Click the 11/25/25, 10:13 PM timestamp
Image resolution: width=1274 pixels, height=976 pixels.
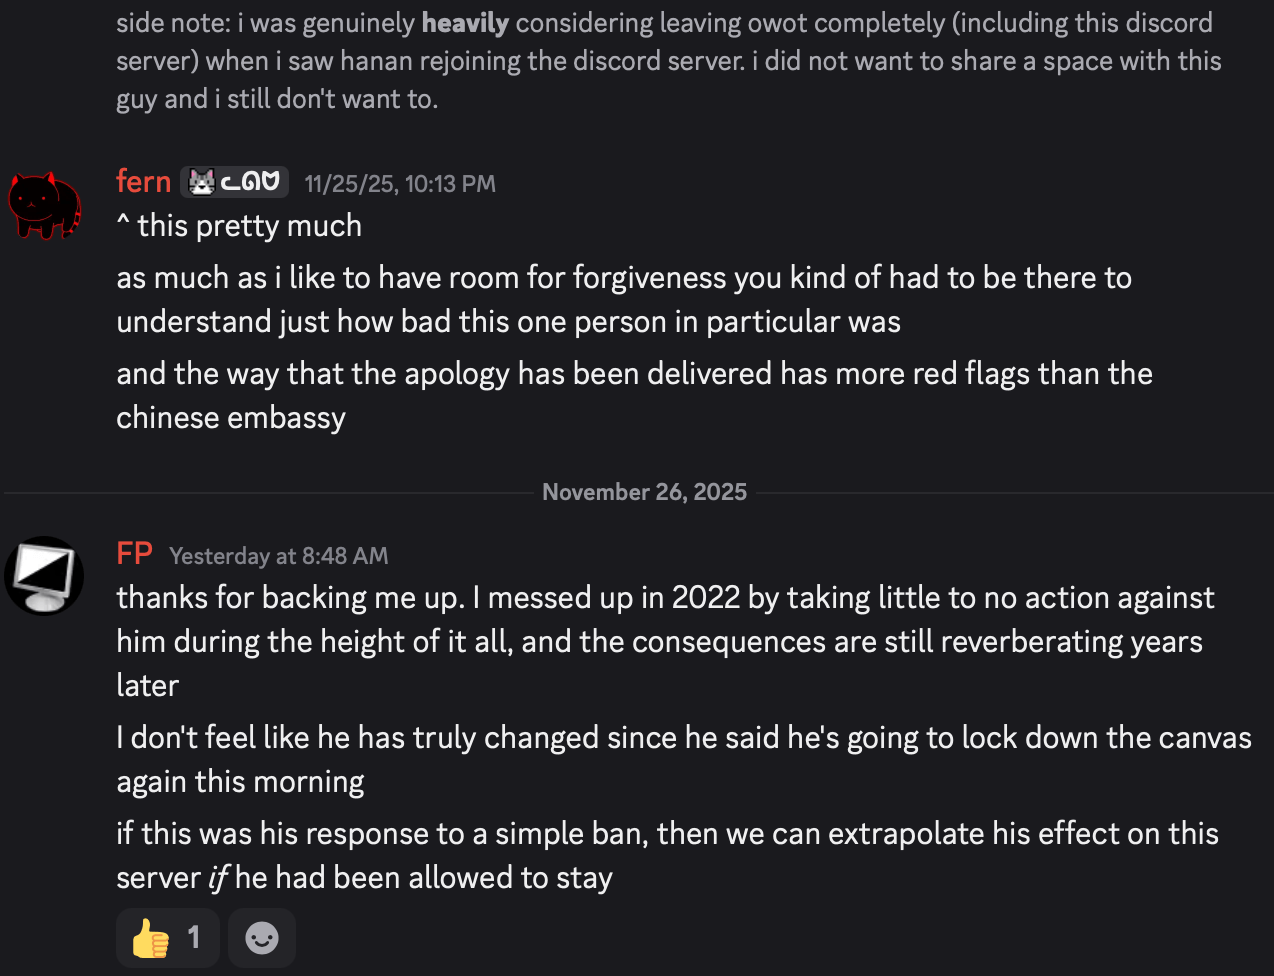(x=400, y=184)
